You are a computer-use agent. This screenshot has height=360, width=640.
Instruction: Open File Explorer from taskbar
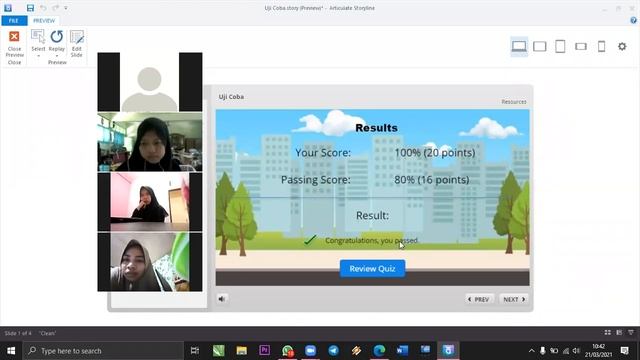(242, 351)
